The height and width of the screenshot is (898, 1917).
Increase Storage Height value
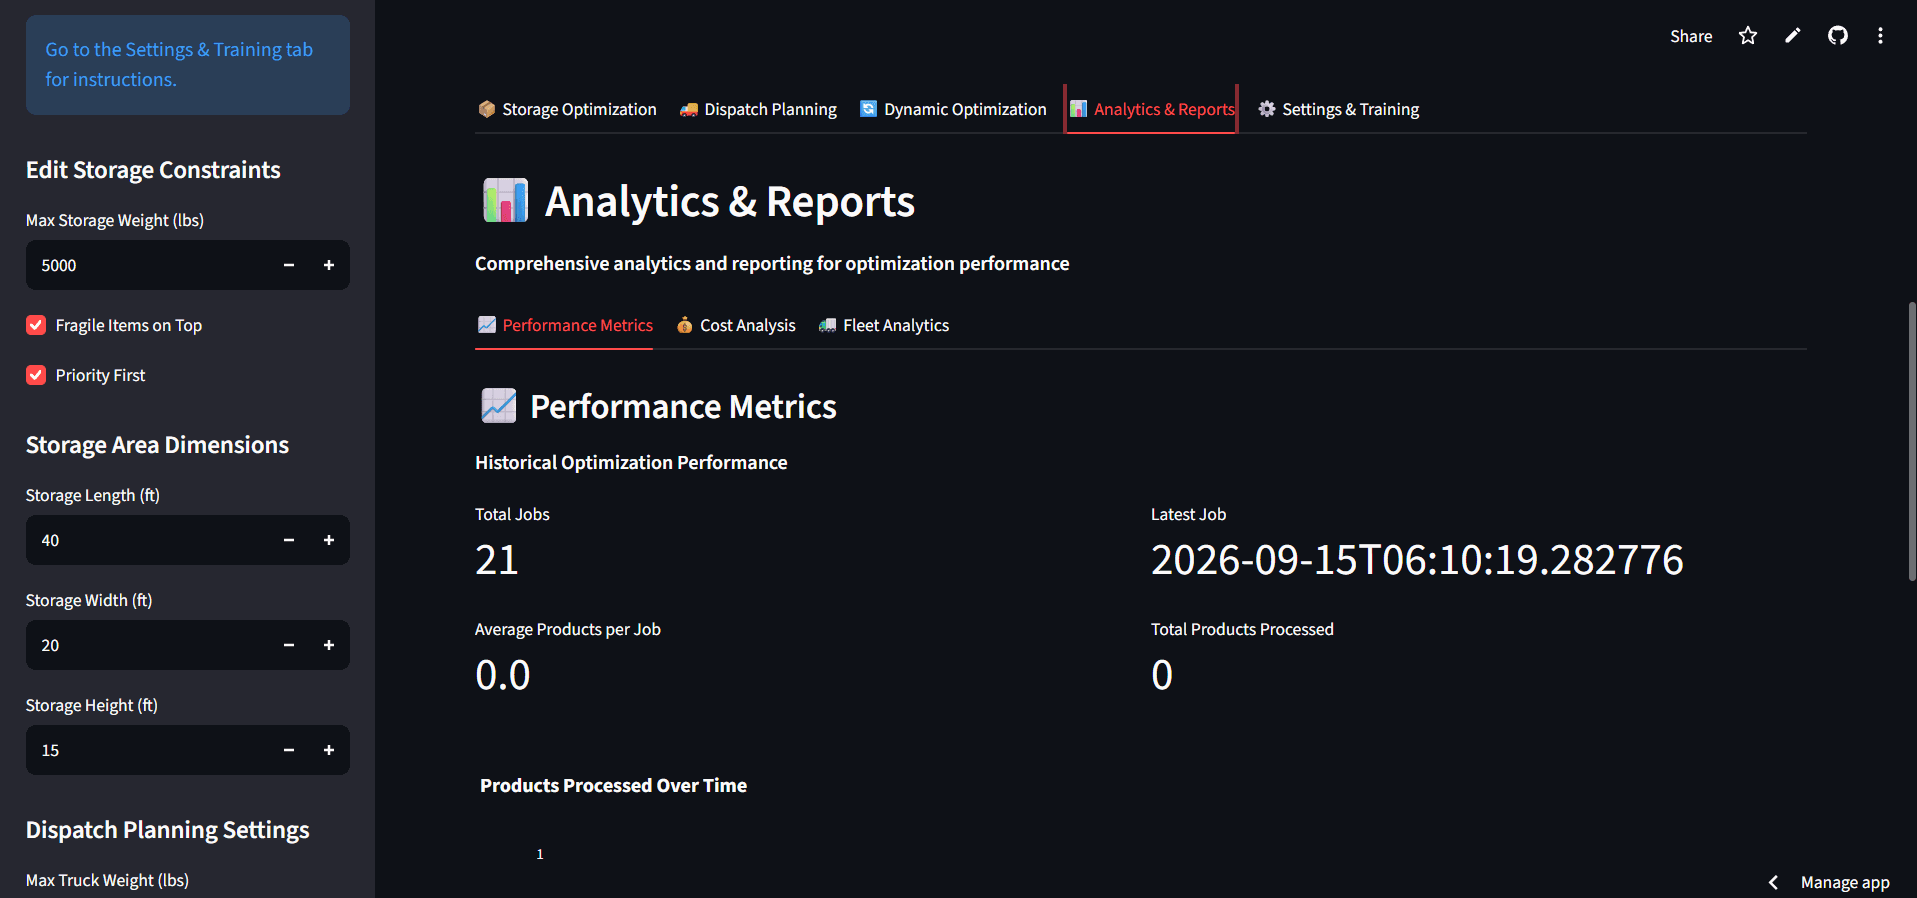pos(329,750)
